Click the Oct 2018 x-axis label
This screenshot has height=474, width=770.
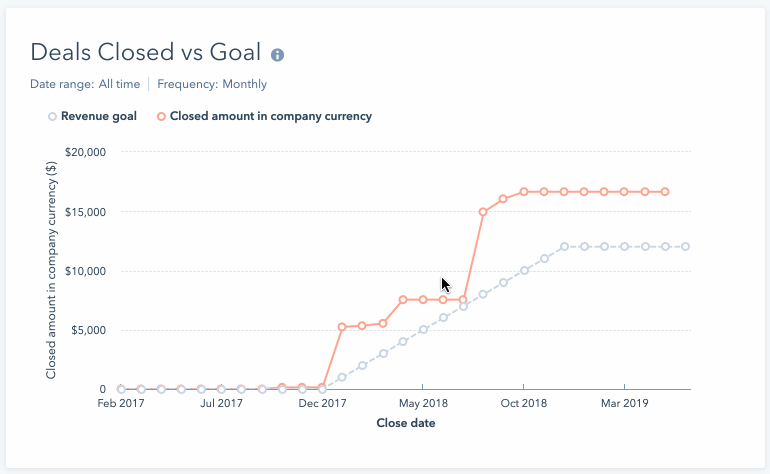coord(524,404)
